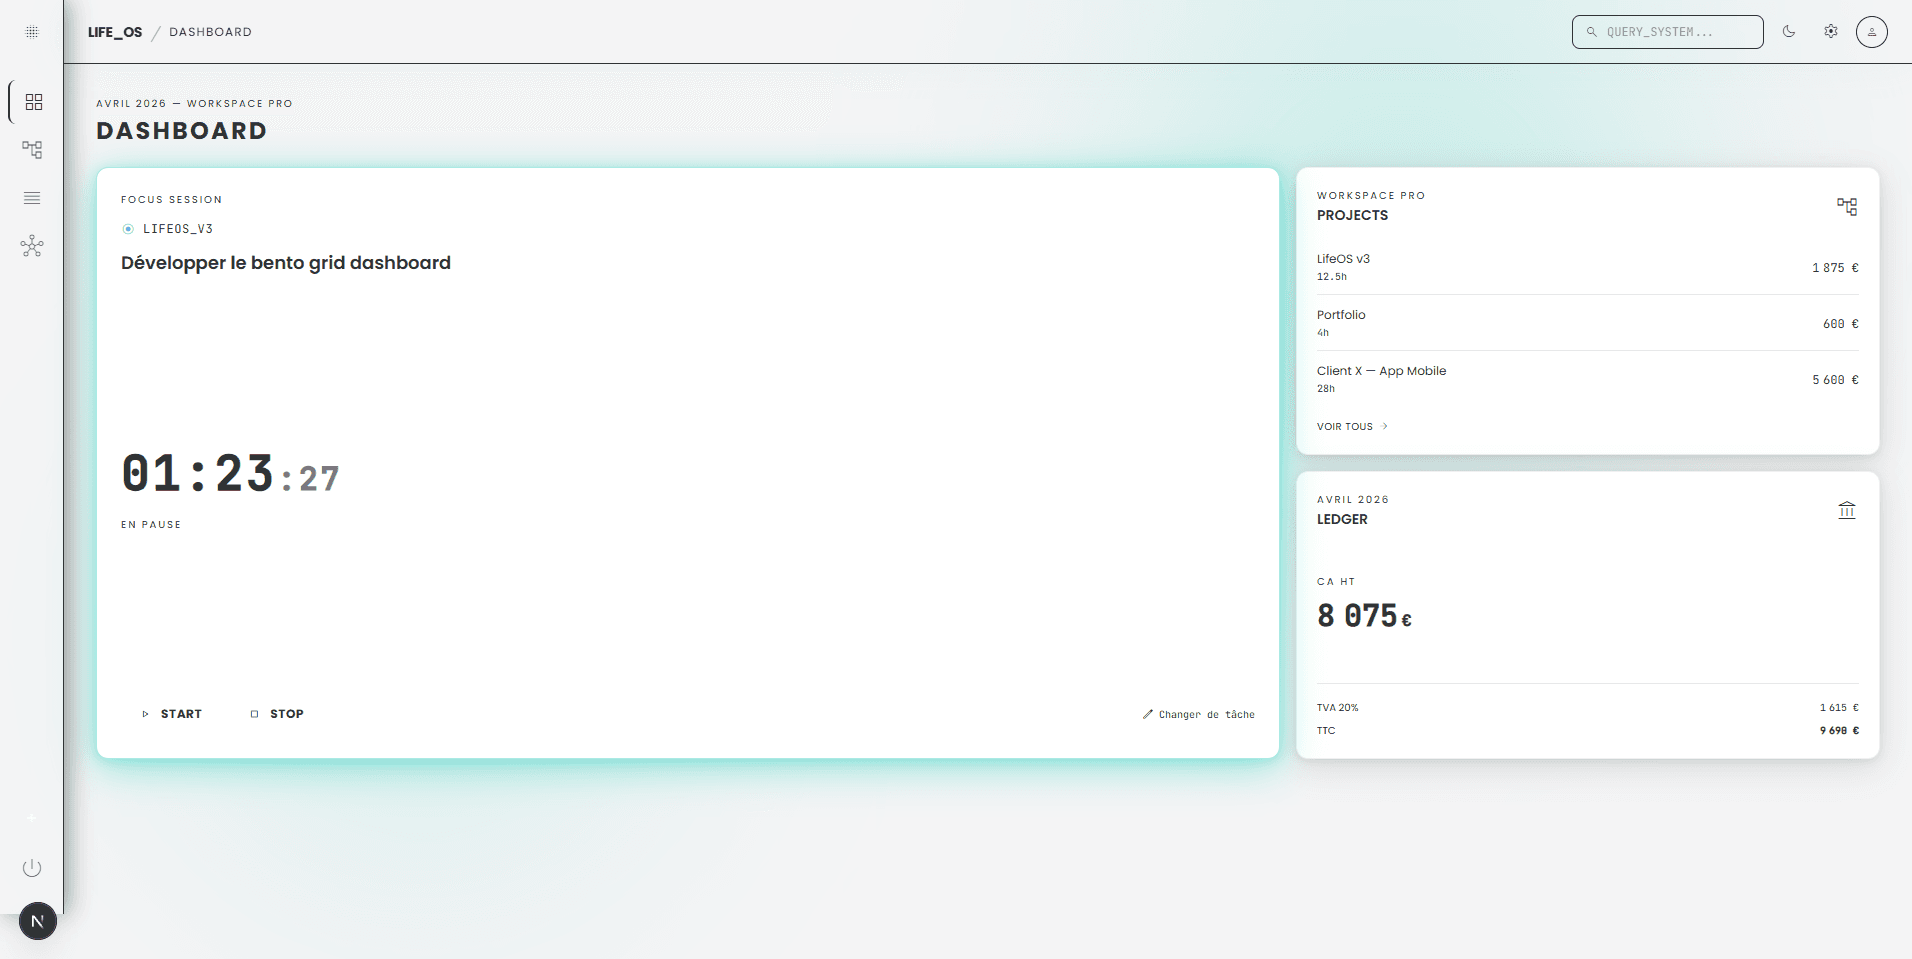
Task: Open the list view icon in sidebar
Action: tap(32, 198)
